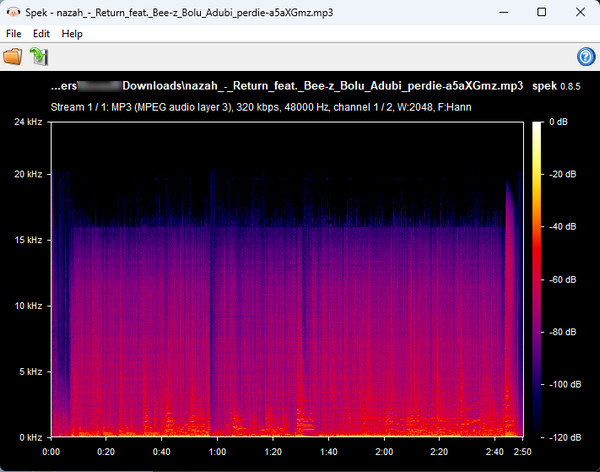Click the 24 kHz frequency axis label
Screen dimensions: 600x472
click(28, 122)
